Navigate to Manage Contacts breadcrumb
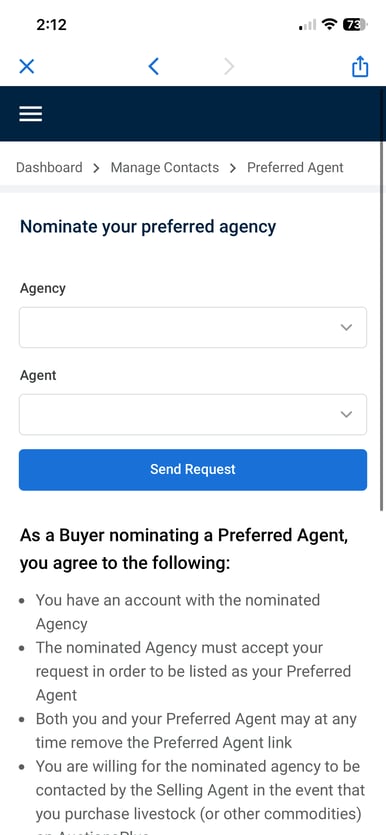386x835 pixels. [165, 167]
